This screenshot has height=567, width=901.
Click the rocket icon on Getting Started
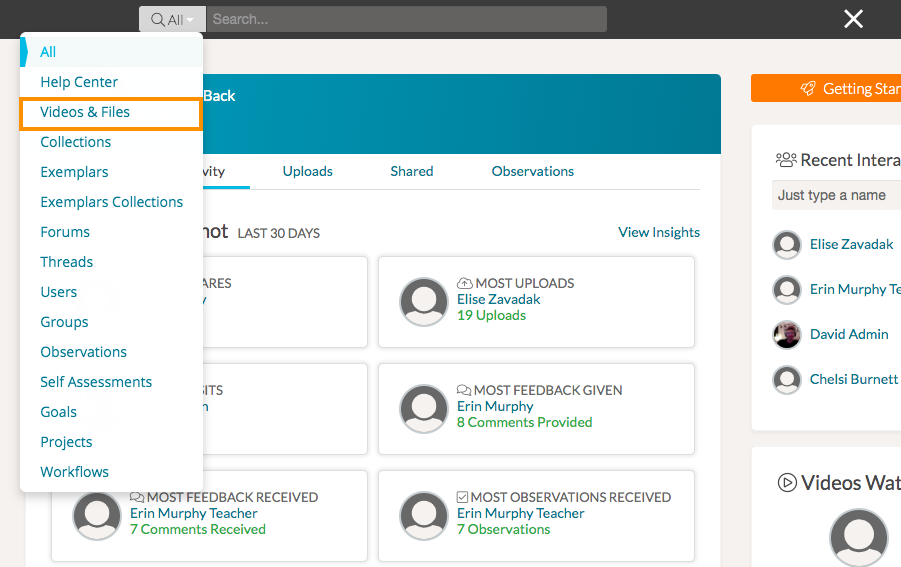(808, 89)
